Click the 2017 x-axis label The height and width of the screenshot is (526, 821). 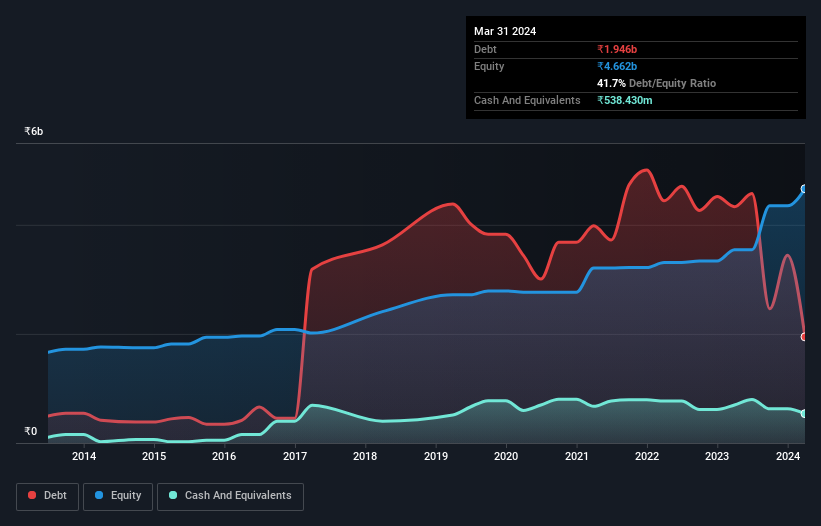[x=295, y=456]
